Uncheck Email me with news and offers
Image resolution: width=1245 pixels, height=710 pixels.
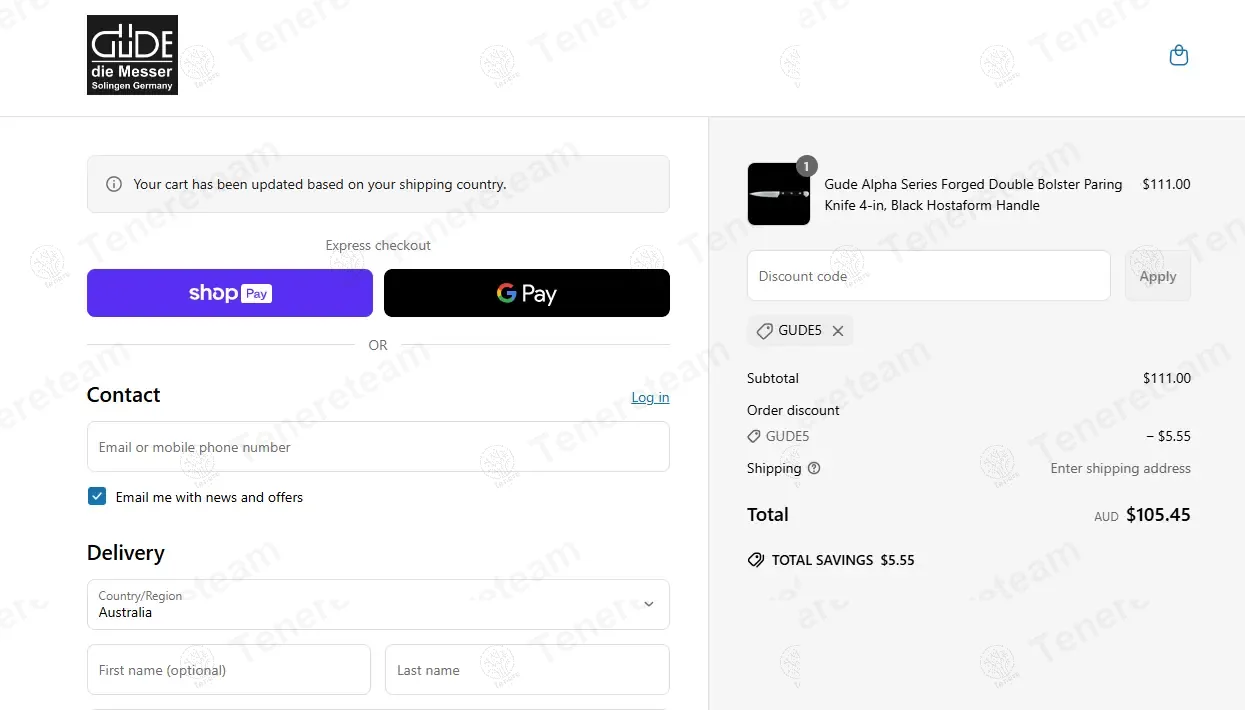click(97, 496)
